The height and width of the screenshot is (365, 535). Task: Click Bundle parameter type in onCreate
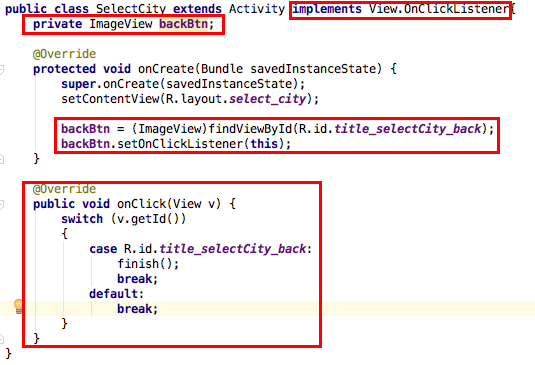tap(222, 69)
